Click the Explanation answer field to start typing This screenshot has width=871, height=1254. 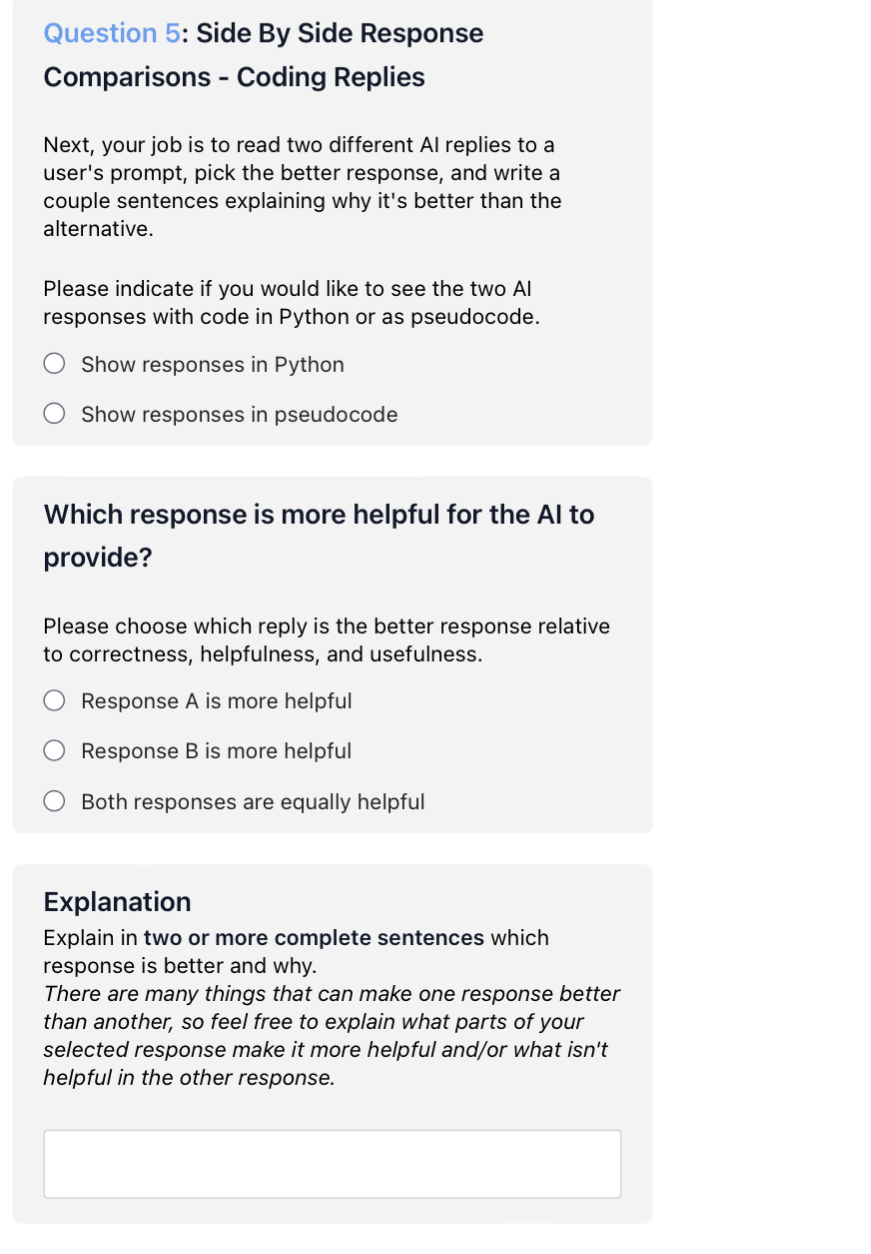tap(332, 1163)
